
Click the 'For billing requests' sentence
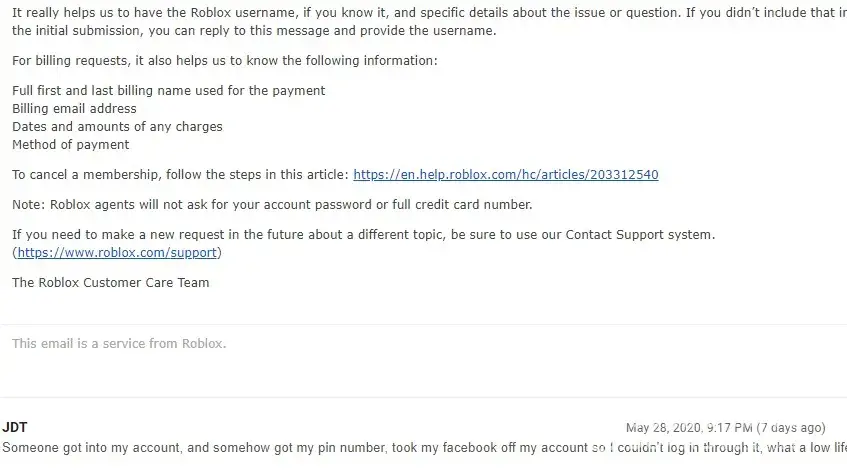(224, 61)
